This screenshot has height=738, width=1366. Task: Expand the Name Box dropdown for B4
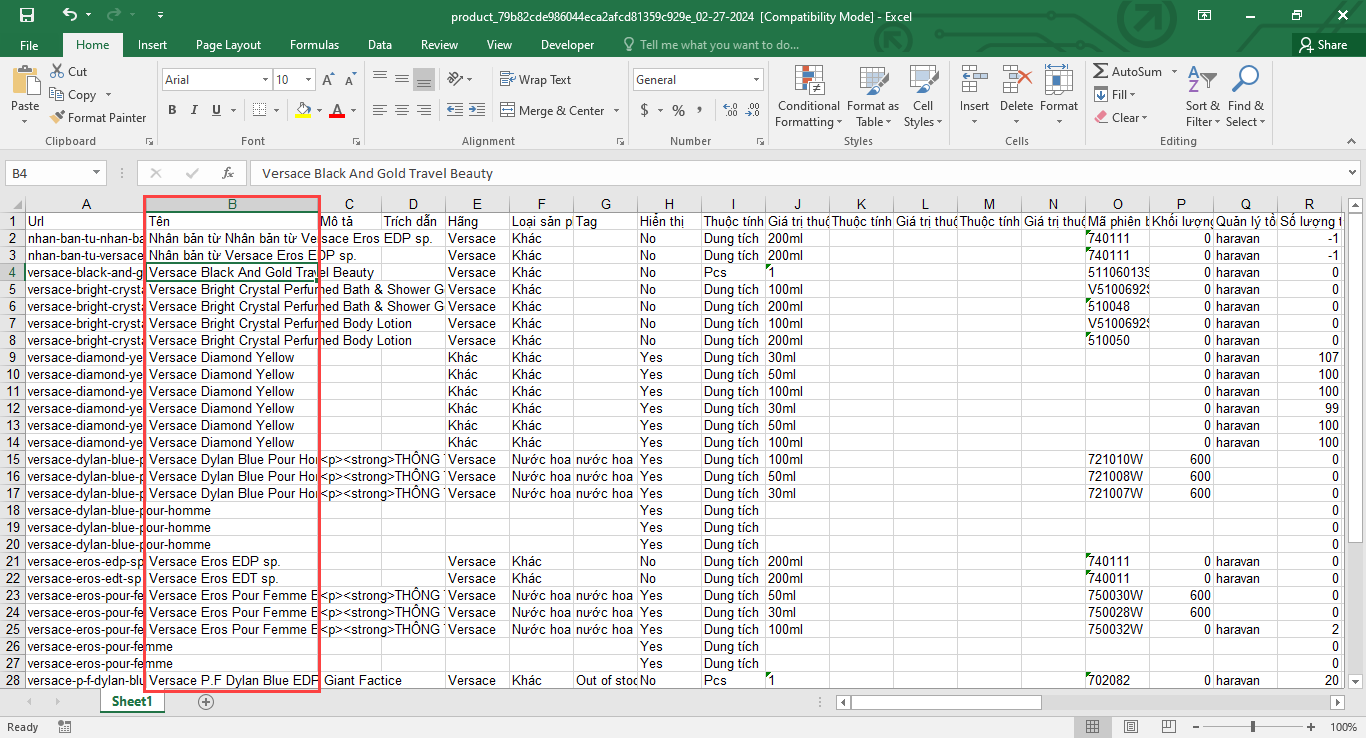[96, 173]
